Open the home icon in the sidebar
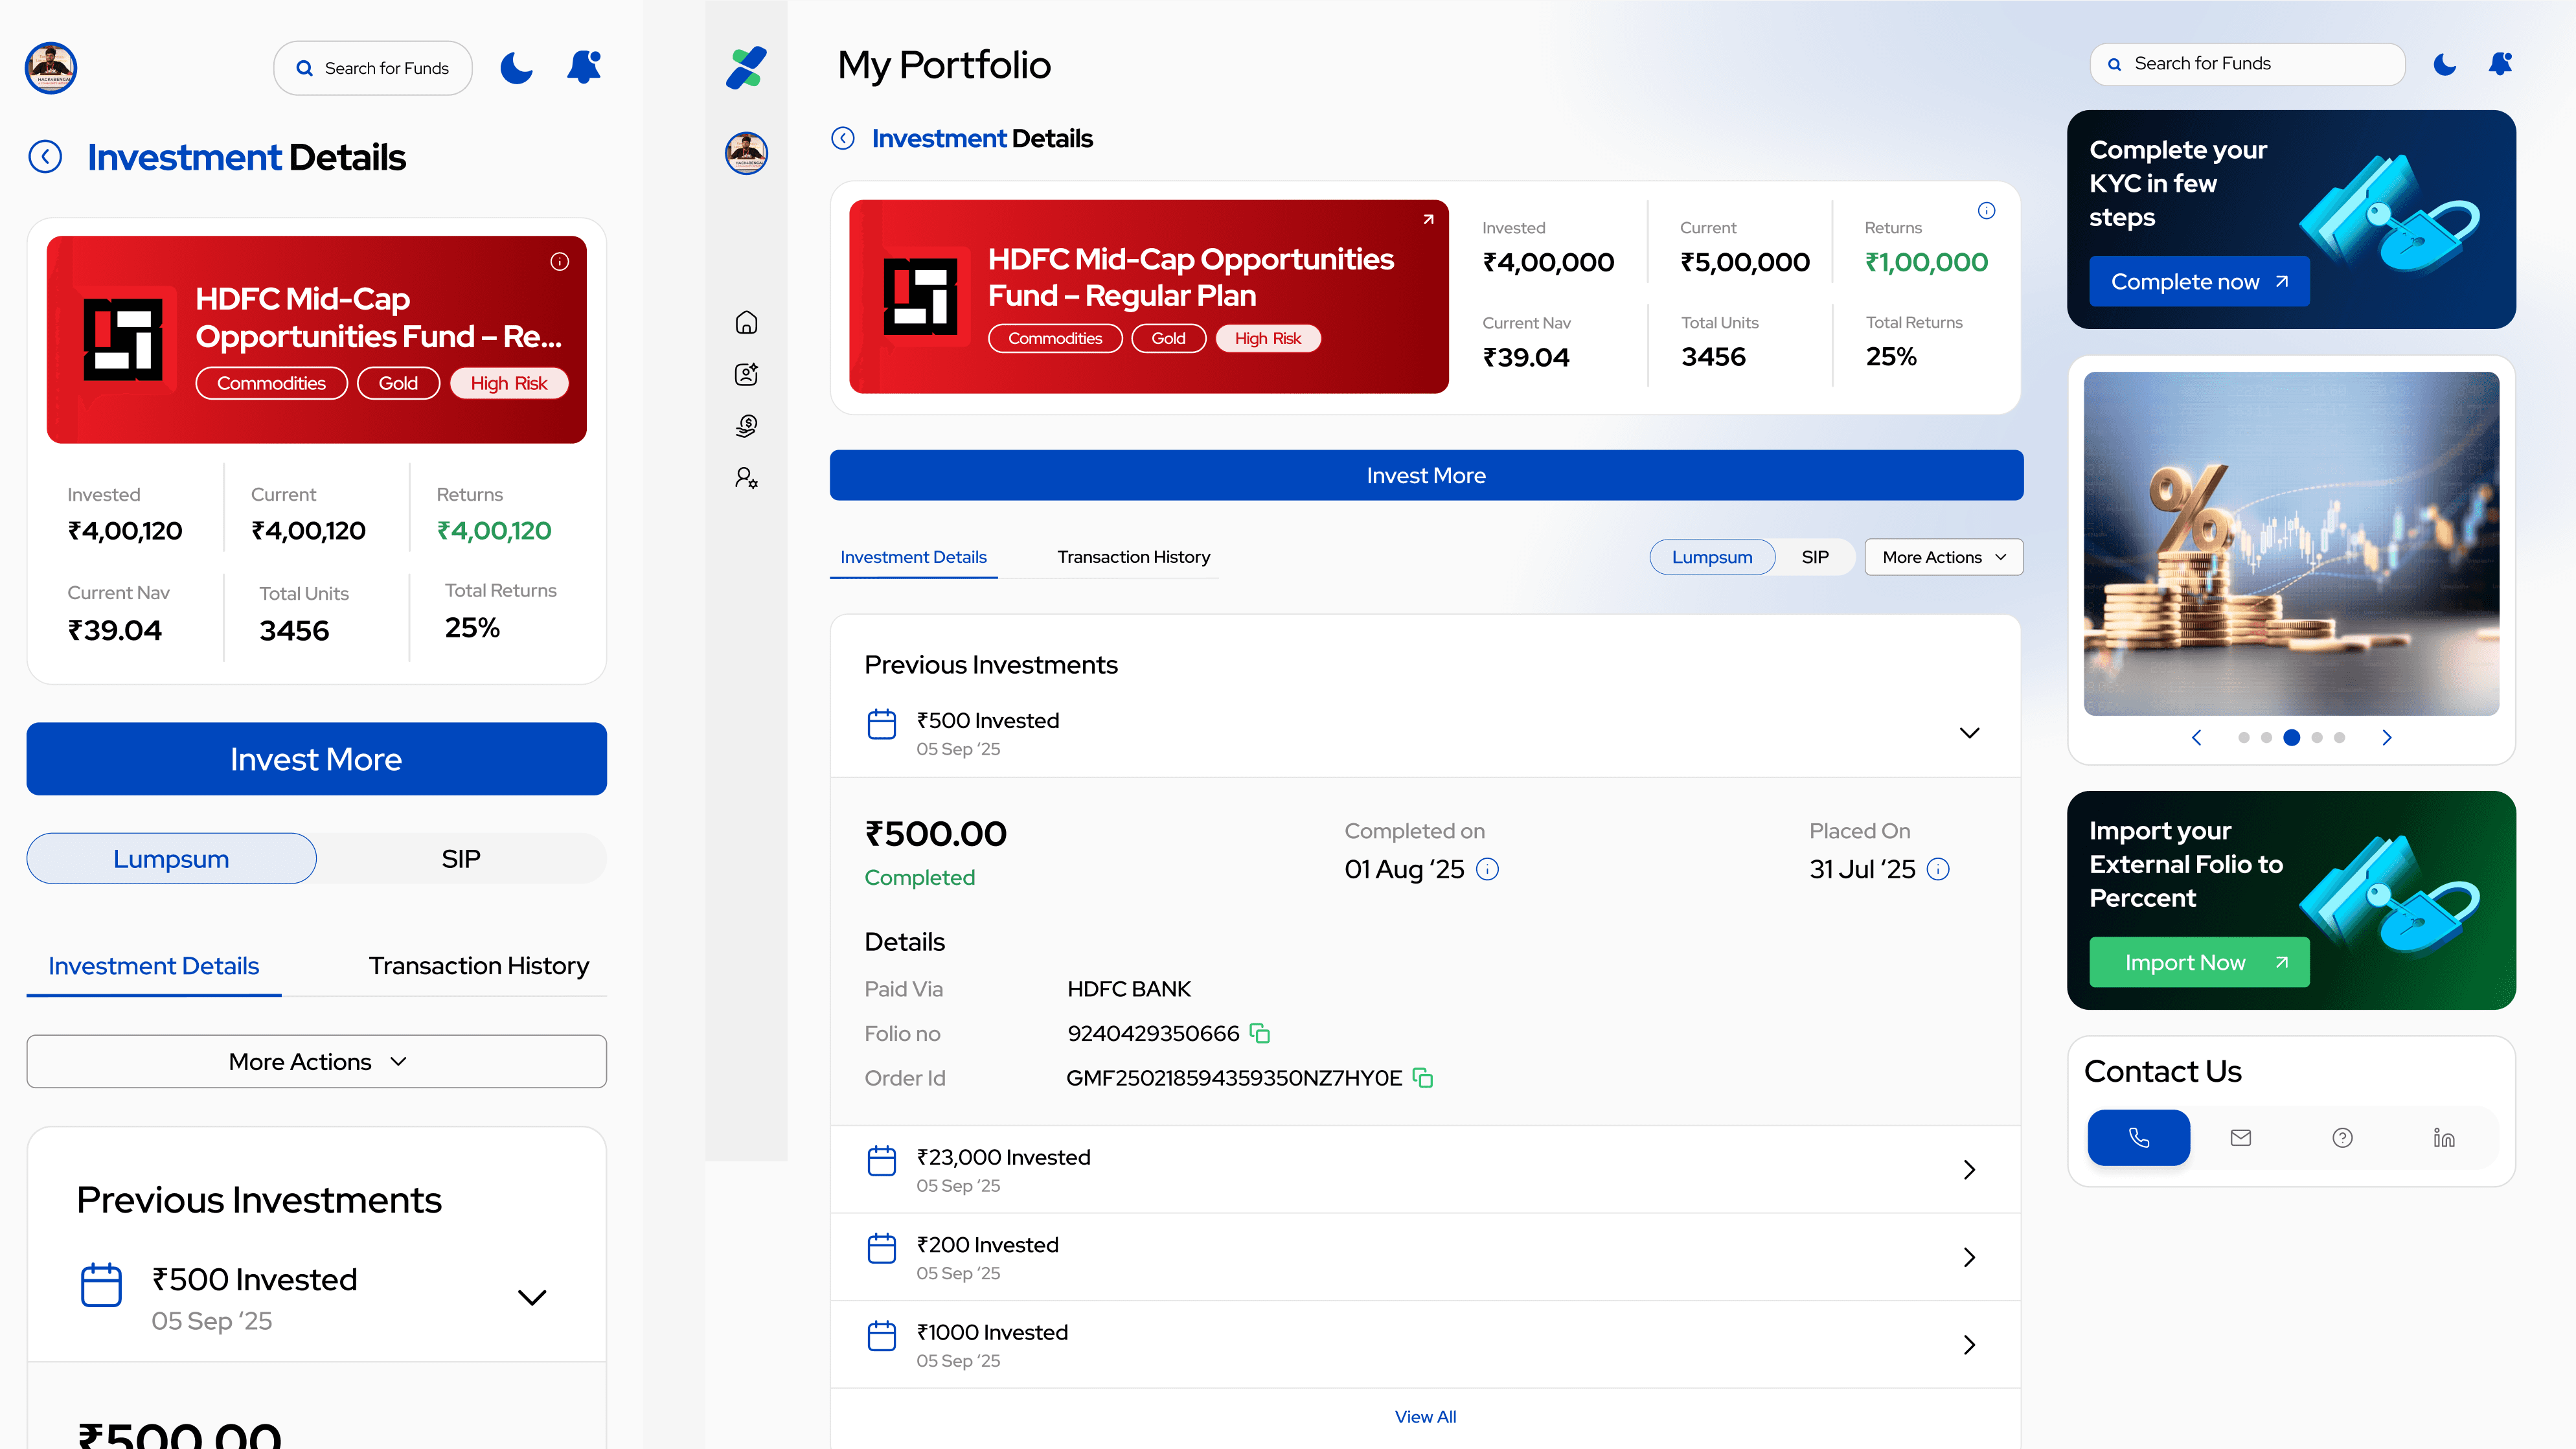The height and width of the screenshot is (1449, 2576). [746, 322]
